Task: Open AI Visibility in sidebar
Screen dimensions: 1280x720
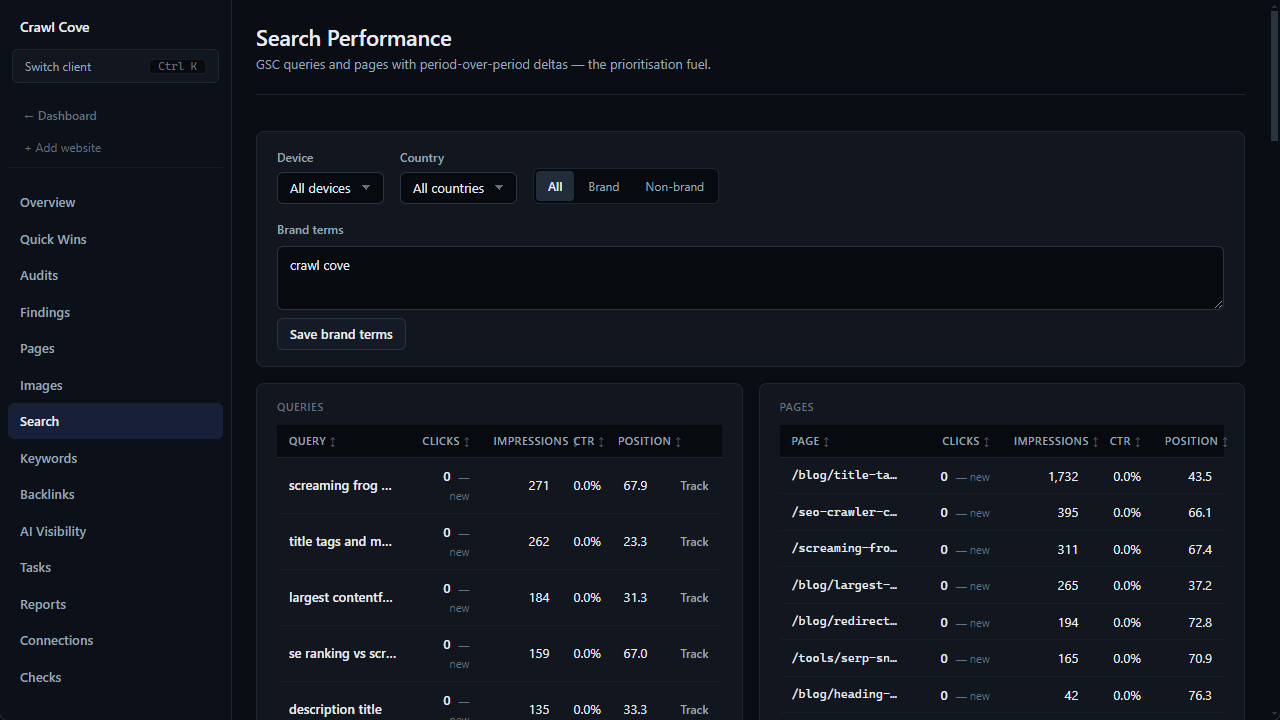Action: pos(115,531)
